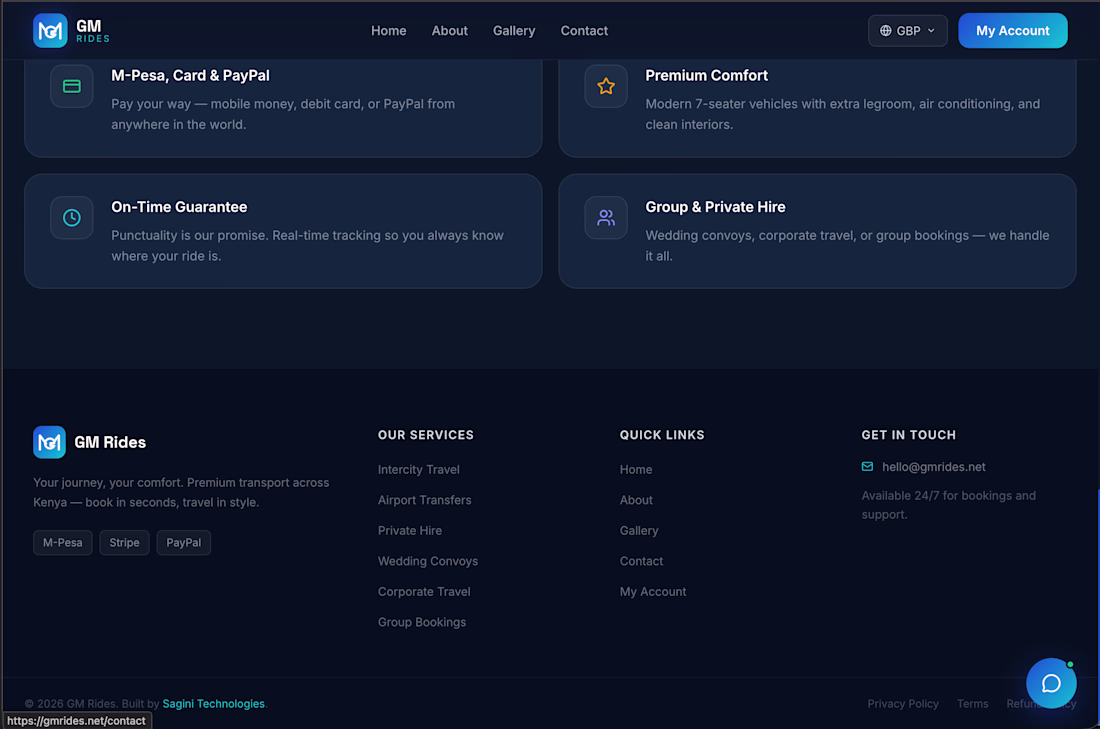Go to Home in the top navigation
This screenshot has height=729, width=1100.
pos(389,31)
